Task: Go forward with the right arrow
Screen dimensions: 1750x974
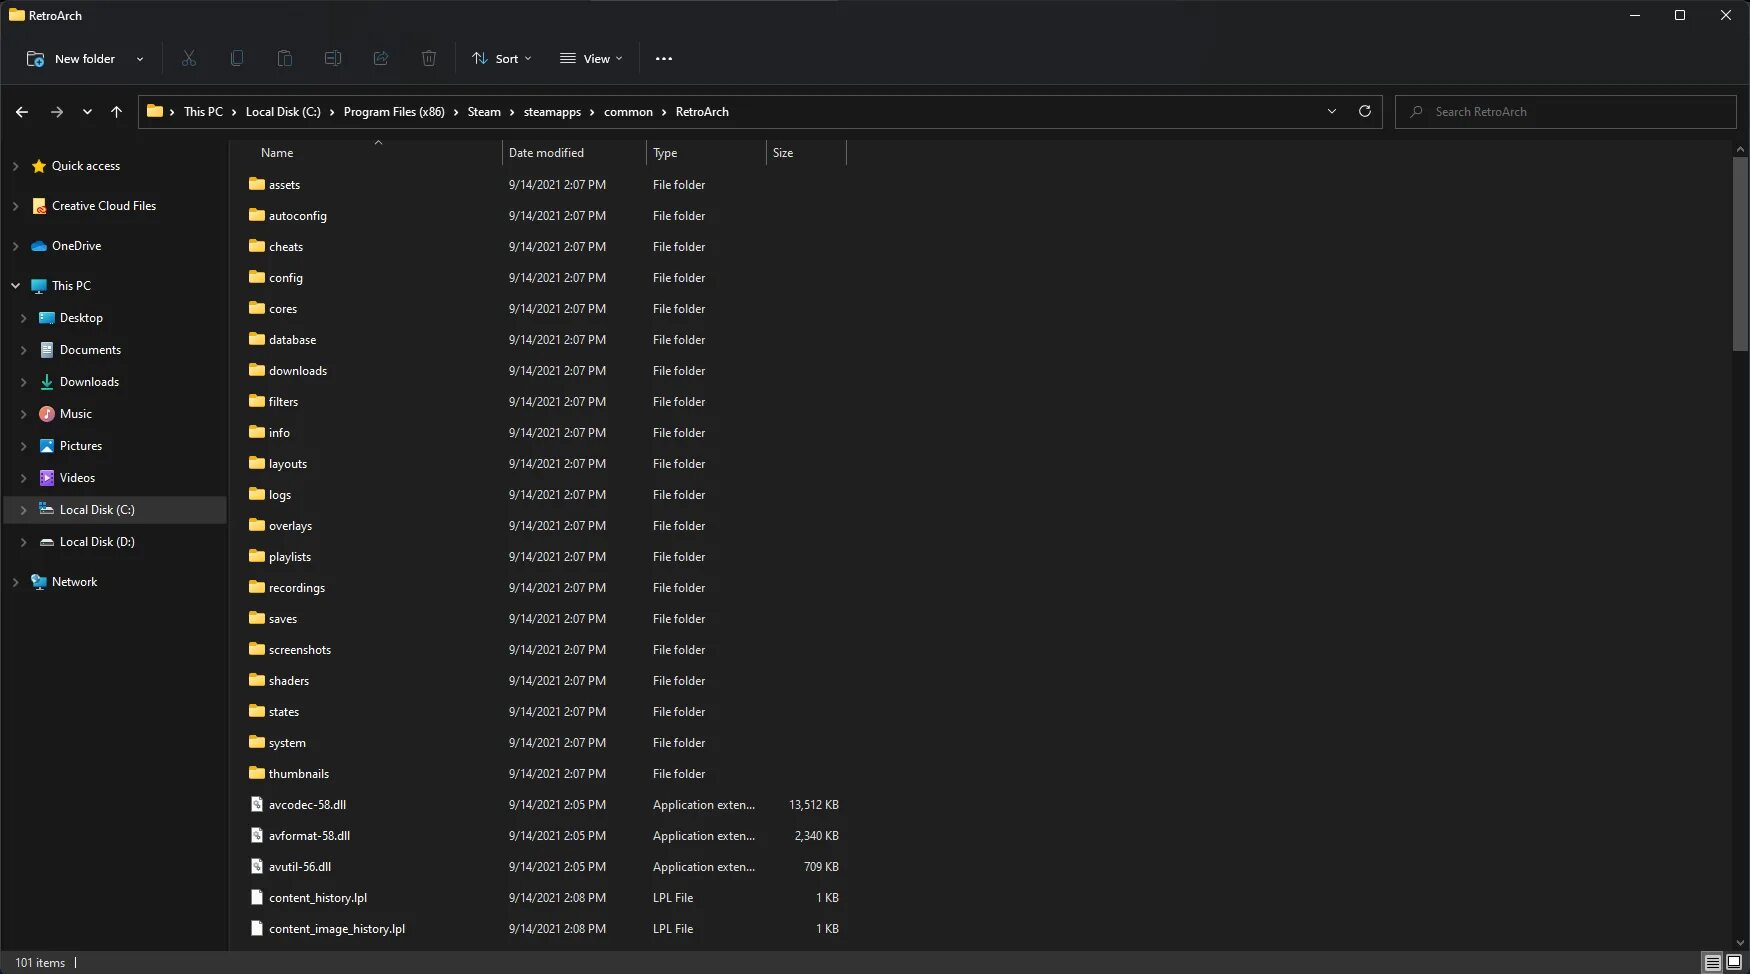Action: coord(57,112)
